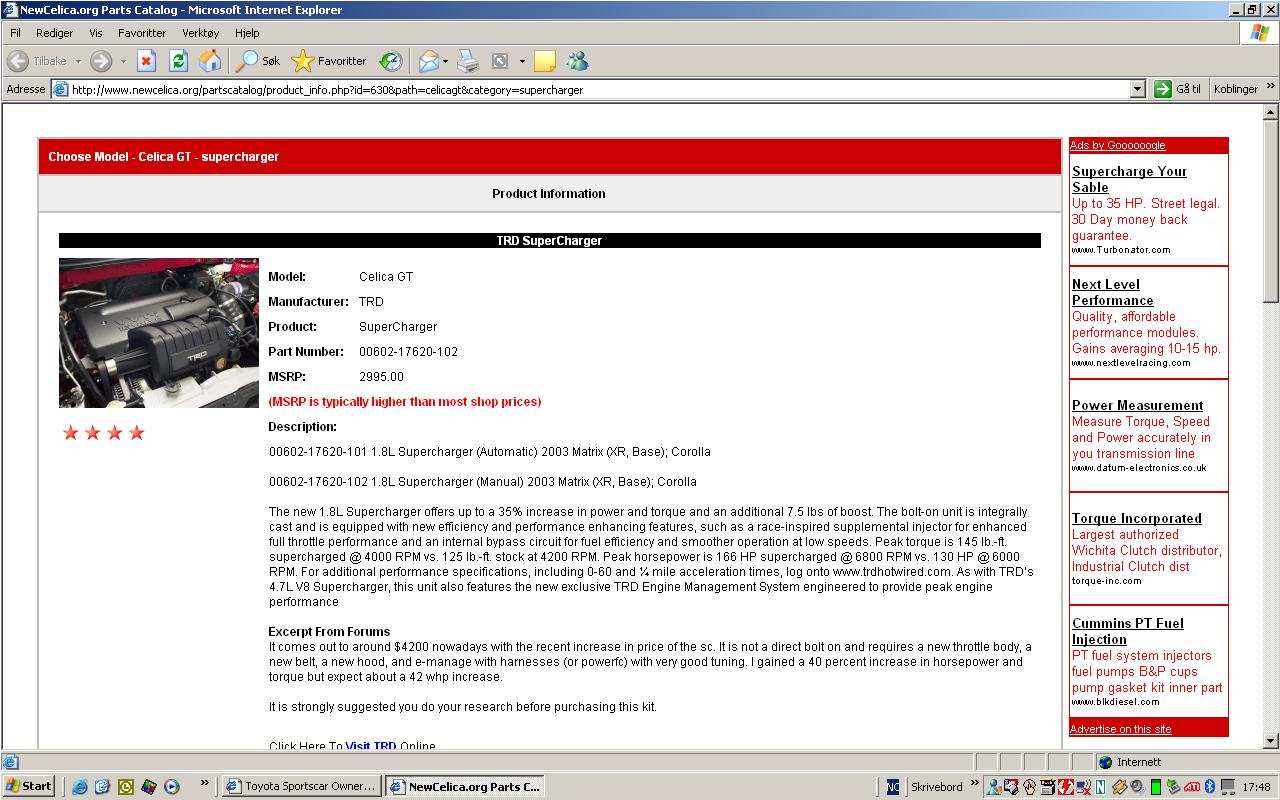Click the Print toolbar icon

(468, 61)
